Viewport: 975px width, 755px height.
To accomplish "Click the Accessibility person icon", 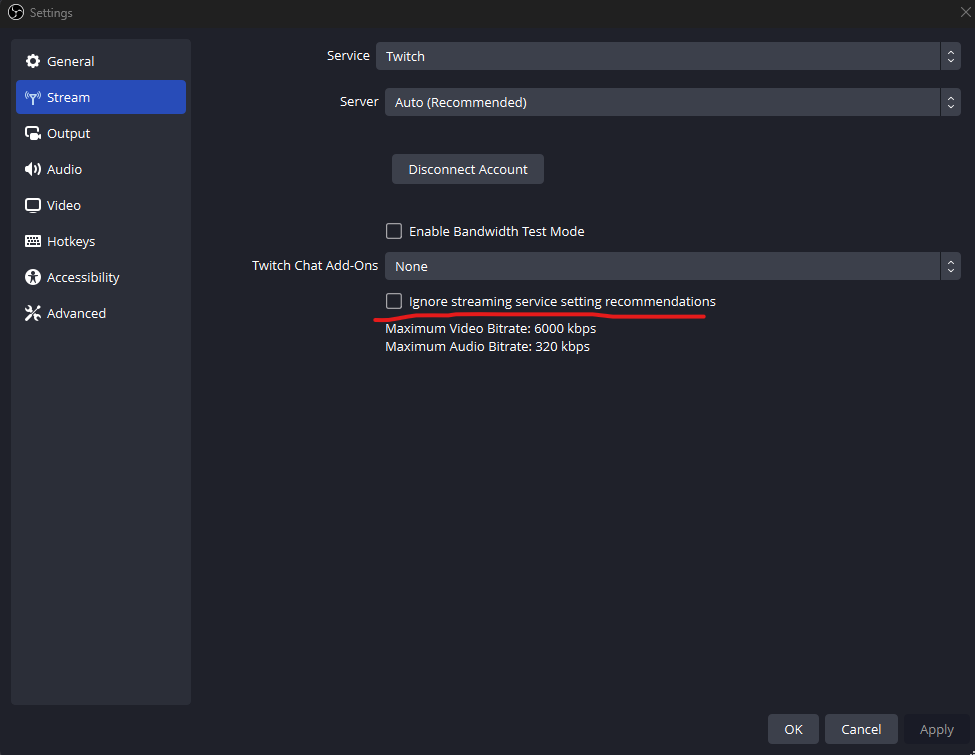I will [32, 277].
